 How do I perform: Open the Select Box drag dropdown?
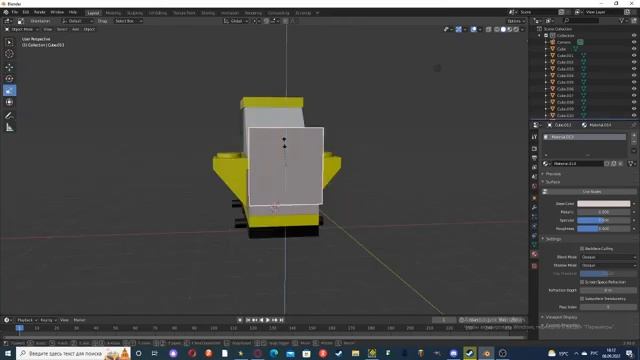(128, 21)
